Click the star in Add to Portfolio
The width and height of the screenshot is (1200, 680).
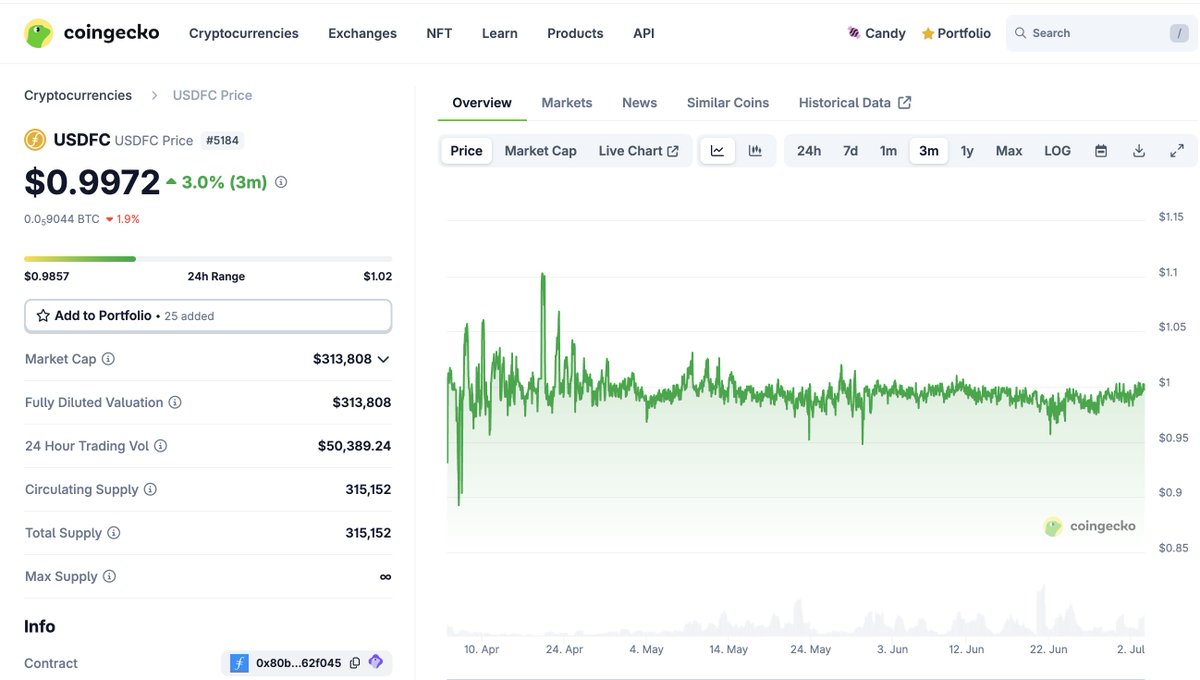tap(43, 316)
